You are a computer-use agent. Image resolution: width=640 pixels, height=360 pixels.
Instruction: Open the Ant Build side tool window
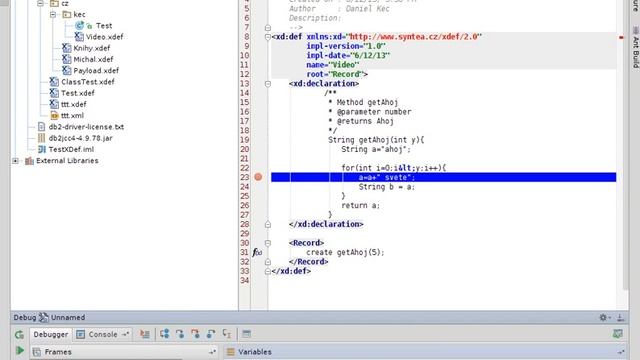(635, 46)
